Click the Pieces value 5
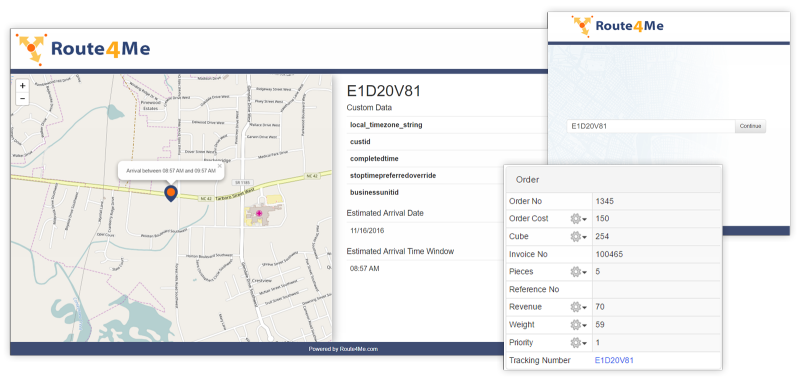Screen dimensions: 800x384 (x=597, y=272)
